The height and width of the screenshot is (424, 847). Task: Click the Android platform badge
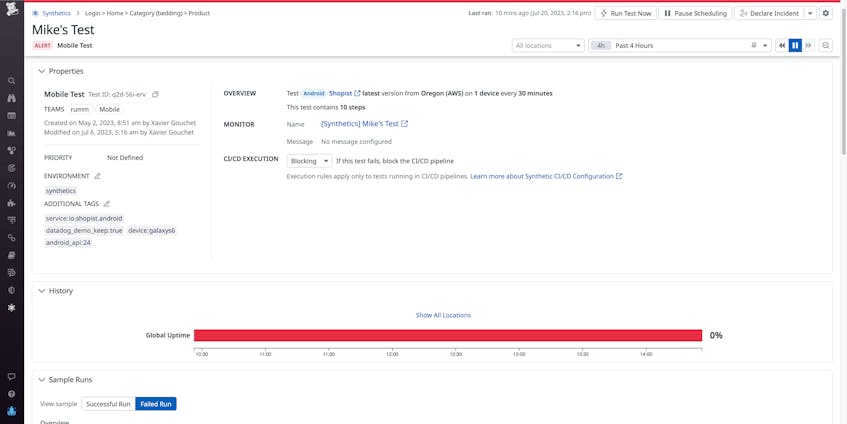pyautogui.click(x=314, y=93)
